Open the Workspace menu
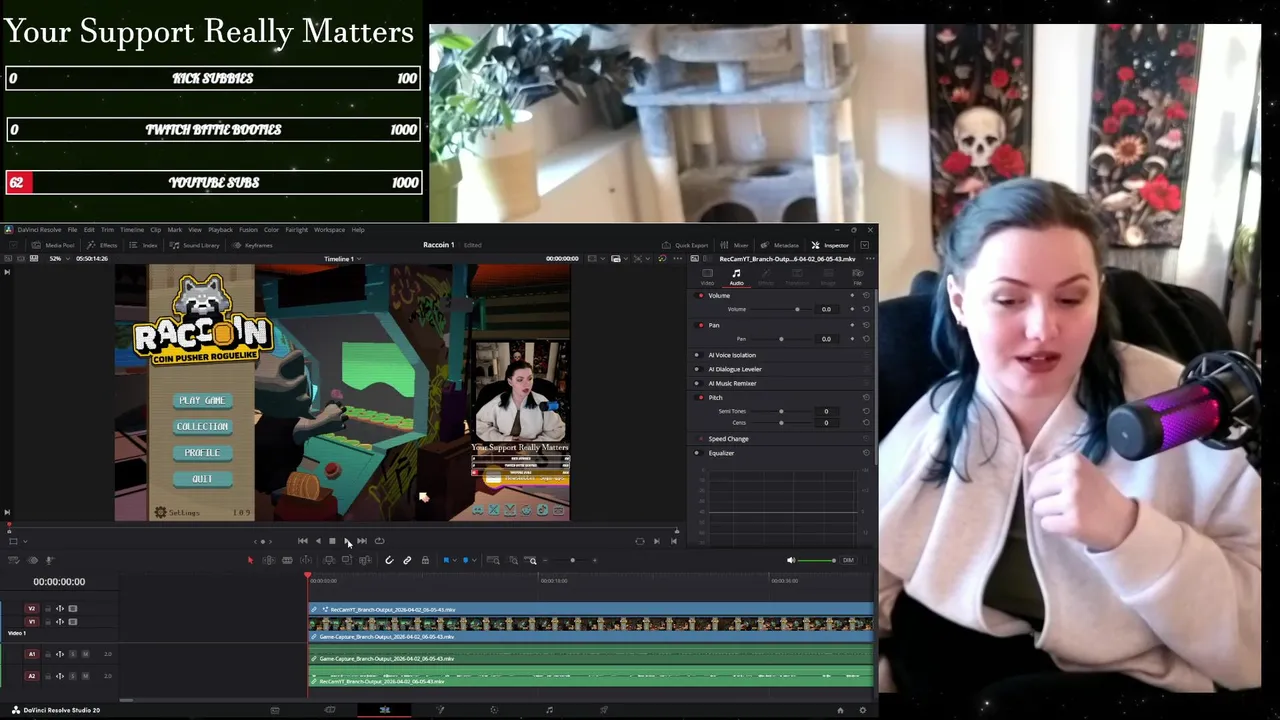This screenshot has height=720, width=1280. (x=329, y=230)
